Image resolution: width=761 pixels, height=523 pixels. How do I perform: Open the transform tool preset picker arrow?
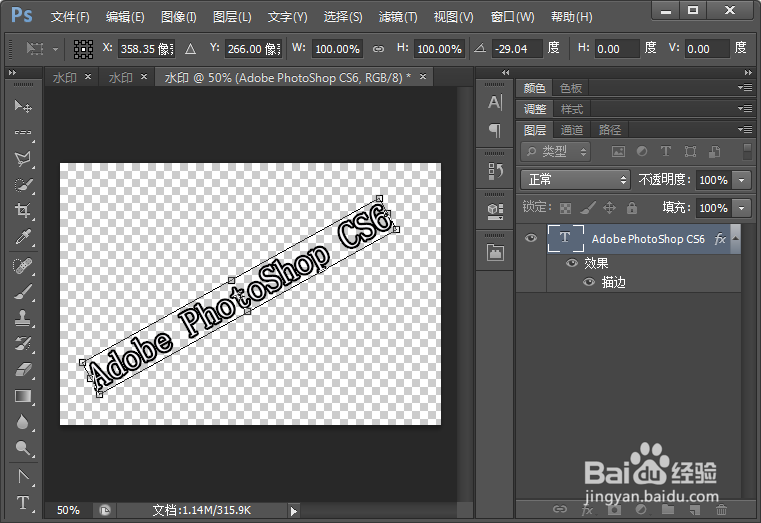(55, 49)
